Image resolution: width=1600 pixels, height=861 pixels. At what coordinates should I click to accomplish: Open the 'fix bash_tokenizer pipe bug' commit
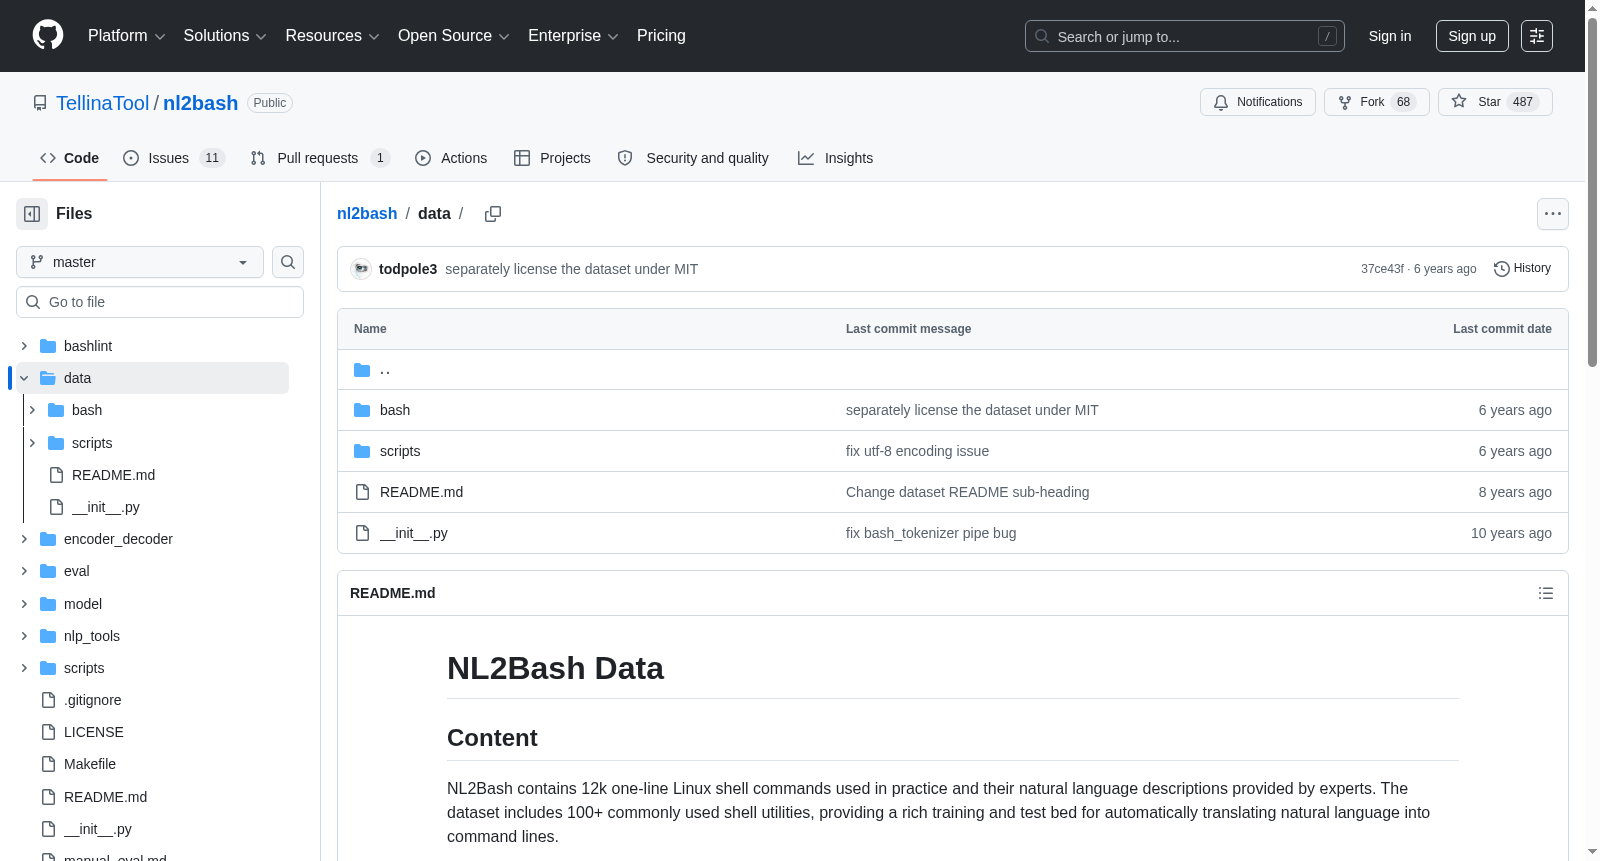click(931, 533)
